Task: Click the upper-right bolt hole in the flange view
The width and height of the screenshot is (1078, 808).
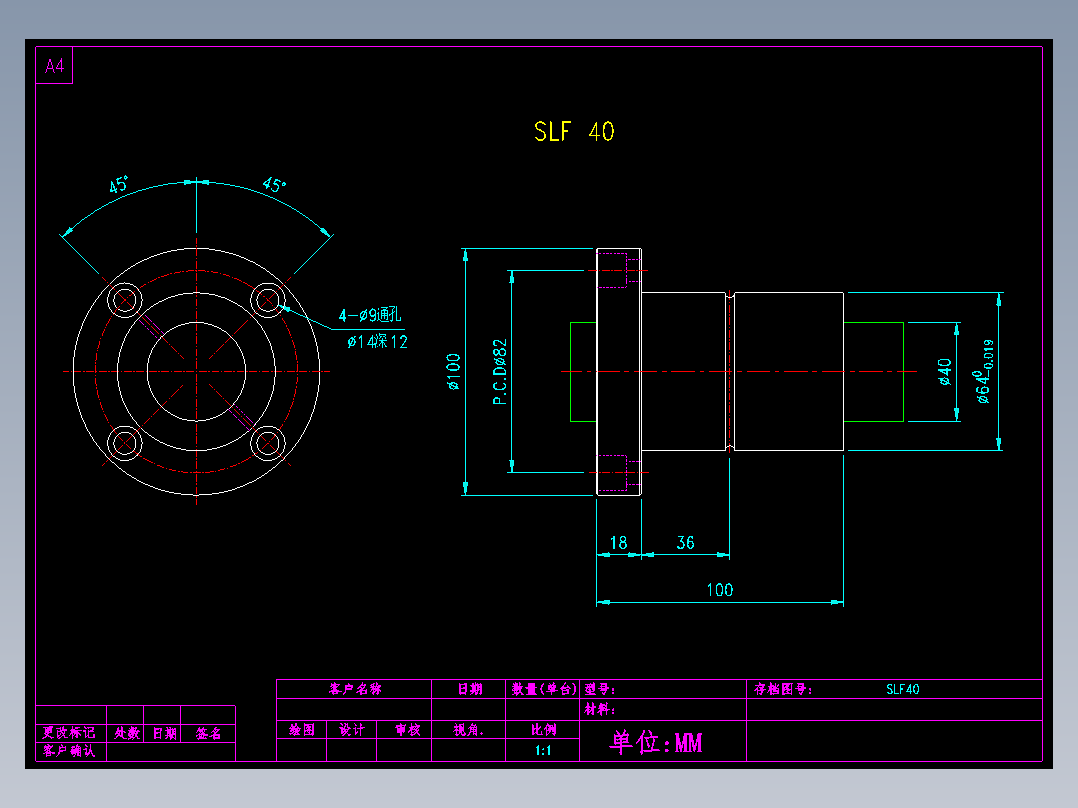Action: pos(268,300)
